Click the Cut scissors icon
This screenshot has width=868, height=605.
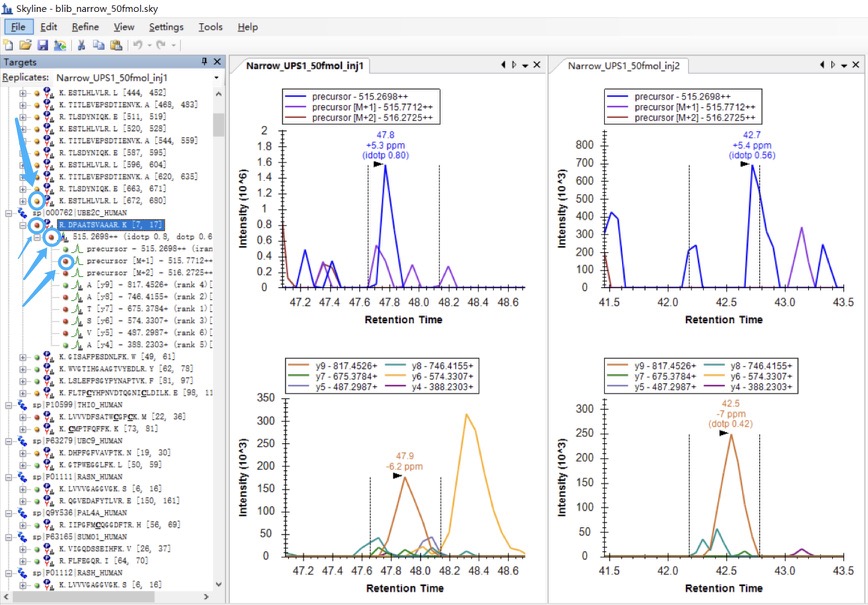point(82,45)
